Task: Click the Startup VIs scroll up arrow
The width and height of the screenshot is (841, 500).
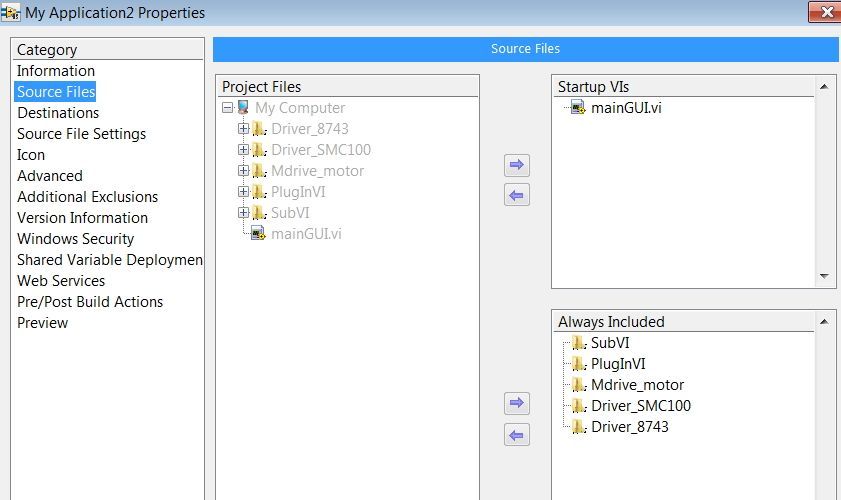Action: [x=824, y=86]
